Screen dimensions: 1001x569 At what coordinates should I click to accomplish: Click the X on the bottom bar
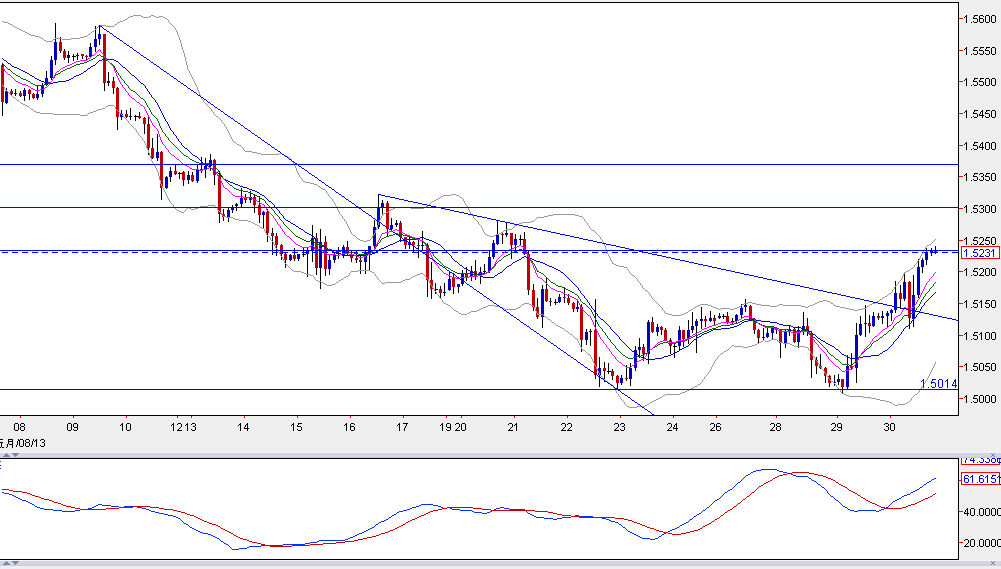click(x=993, y=563)
